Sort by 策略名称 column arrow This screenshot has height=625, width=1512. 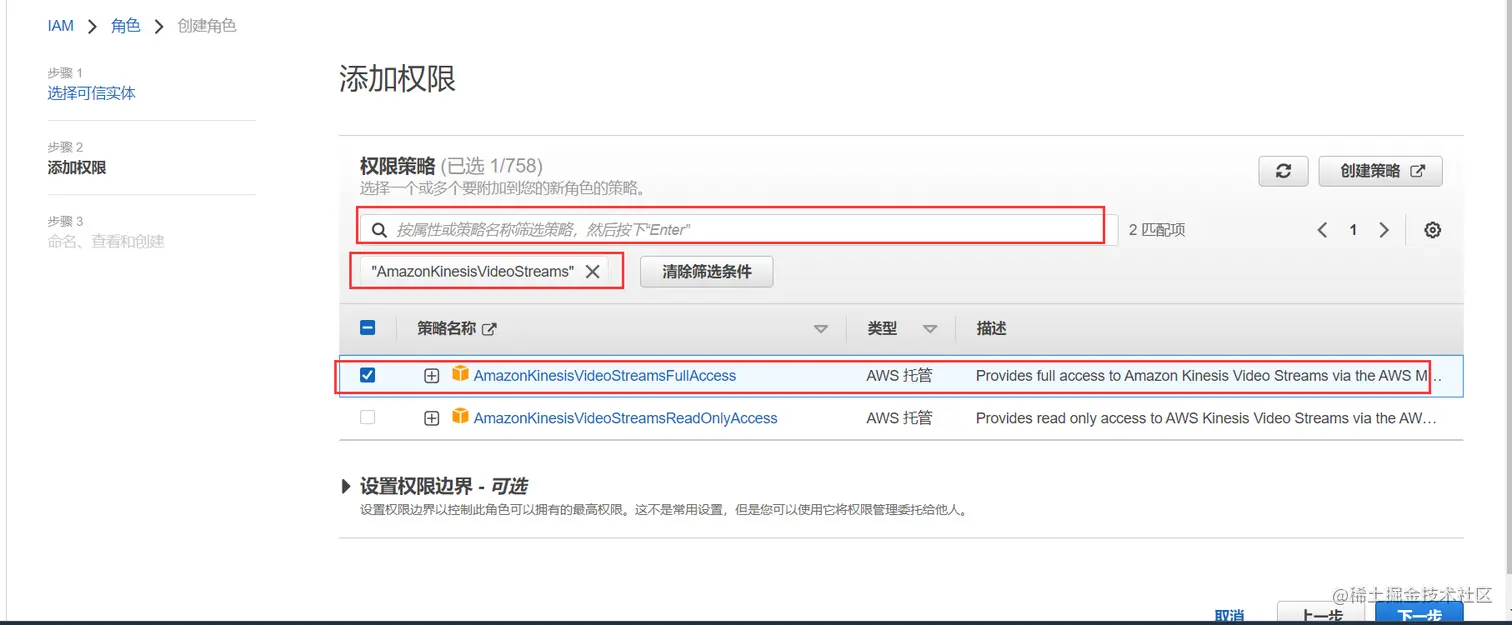[821, 329]
